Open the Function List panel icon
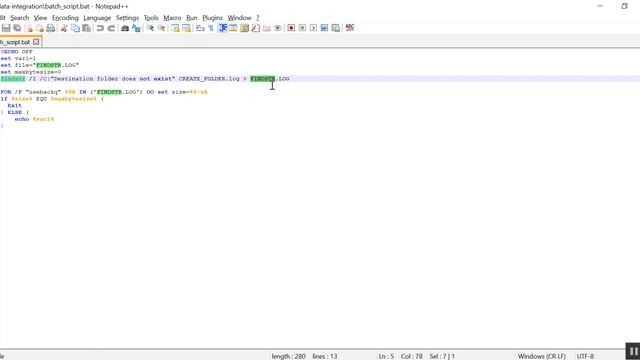This screenshot has height=360, width=640. (x=256, y=28)
